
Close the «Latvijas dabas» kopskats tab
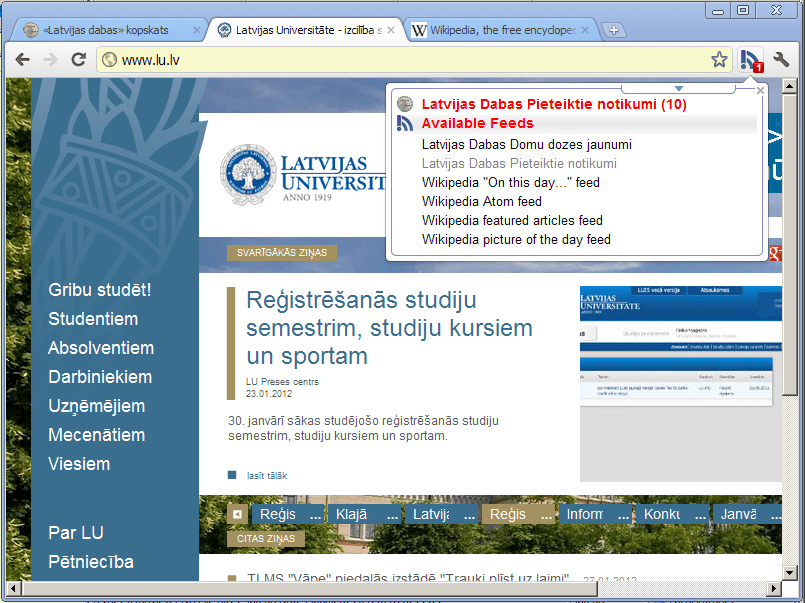(x=197, y=30)
